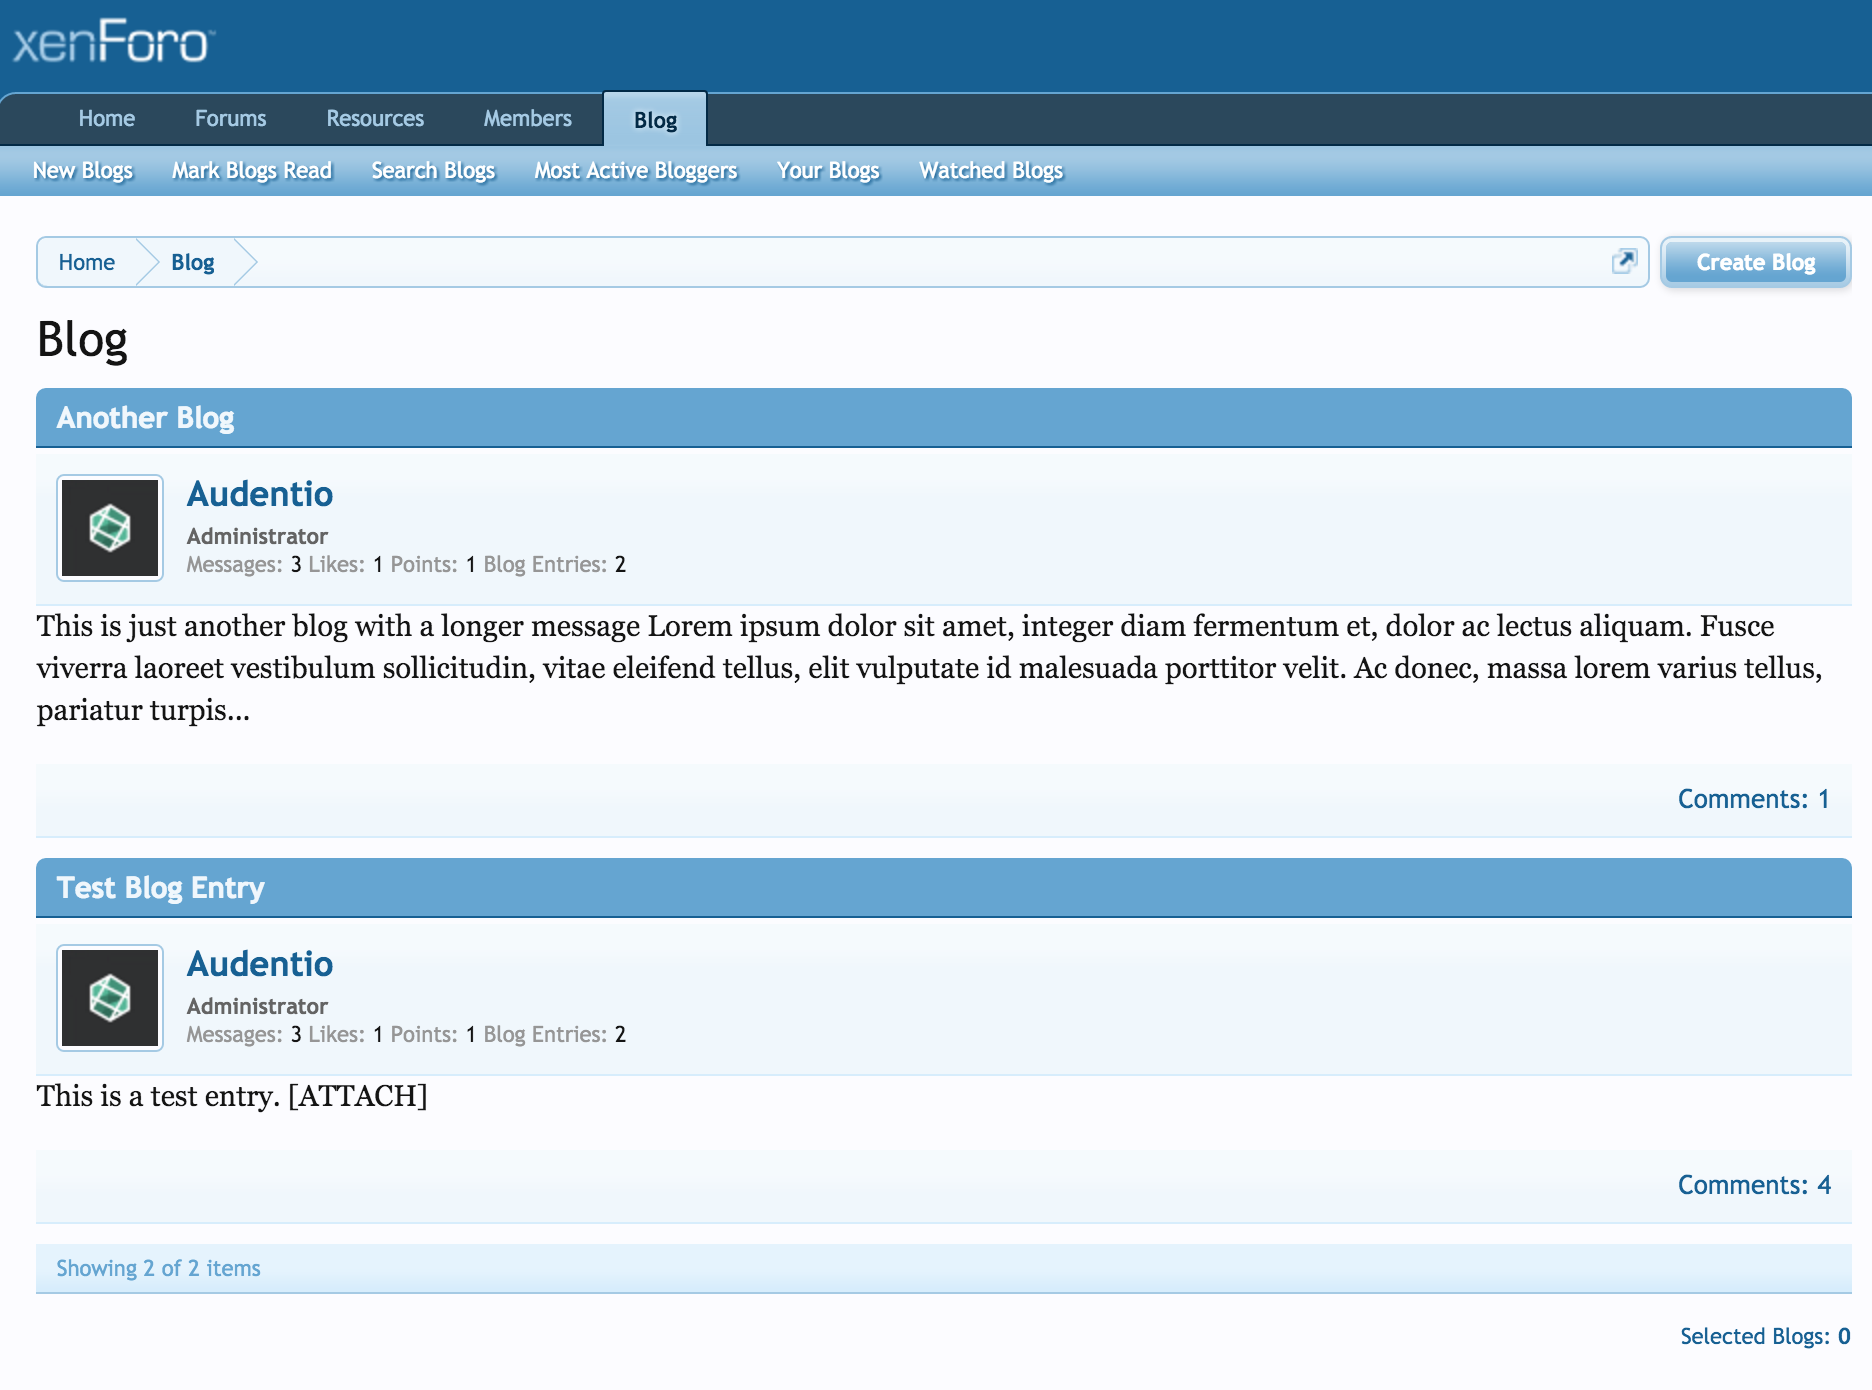This screenshot has height=1390, width=1872.
Task: Open the Another Blog entry title
Action: coord(145,418)
